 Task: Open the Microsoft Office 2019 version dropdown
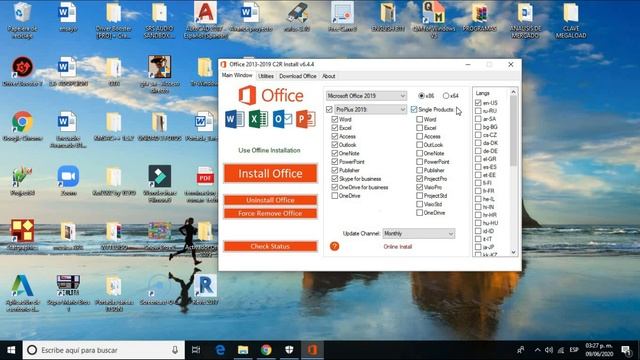coord(366,96)
